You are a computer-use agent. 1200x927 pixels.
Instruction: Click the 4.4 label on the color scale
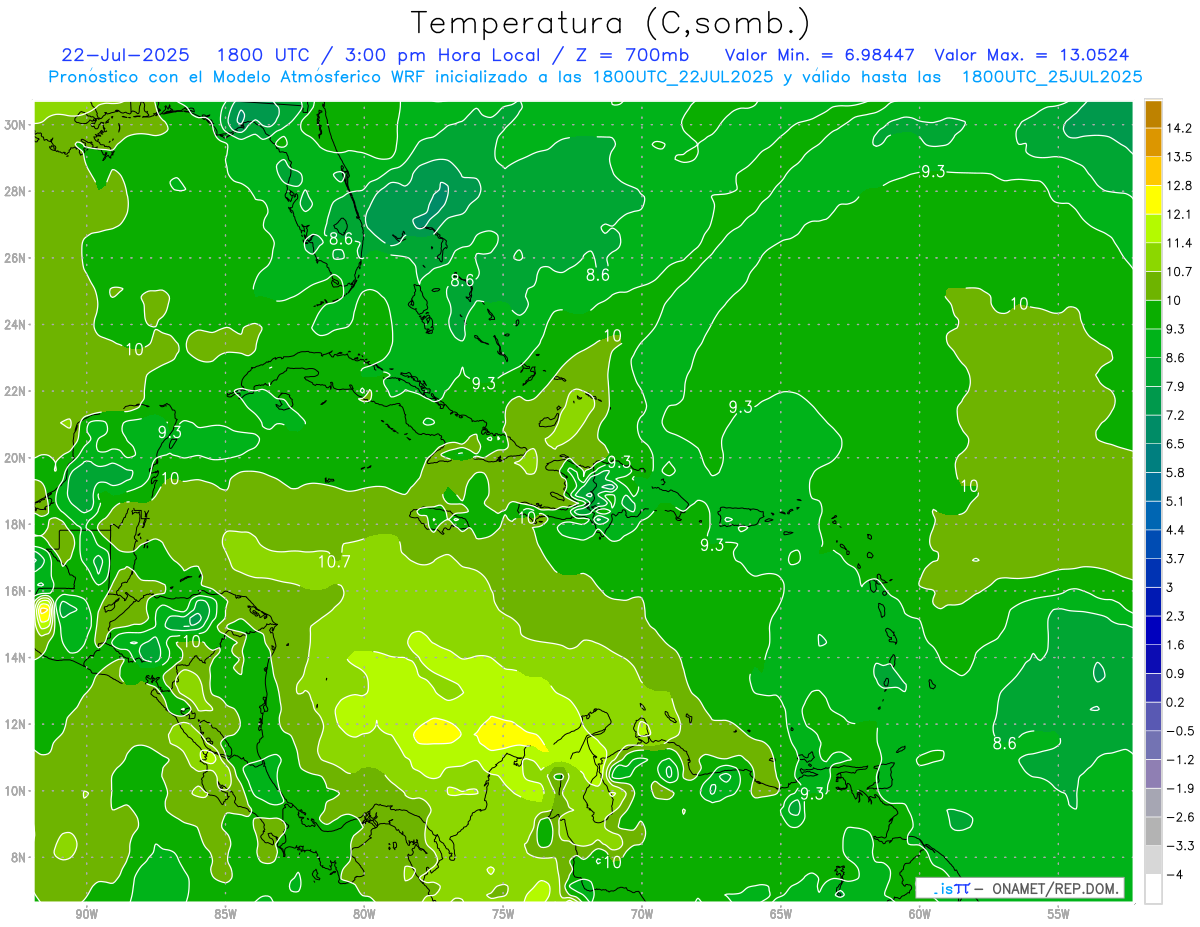pyautogui.click(x=1176, y=530)
